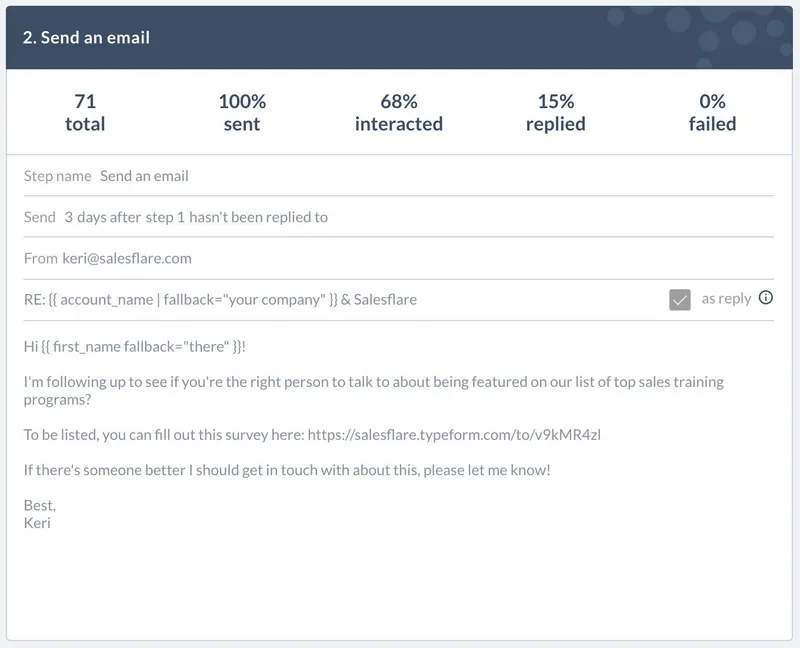Click the Best, Keri signature text
Image resolution: width=800 pixels, height=648 pixels.
(x=40, y=514)
